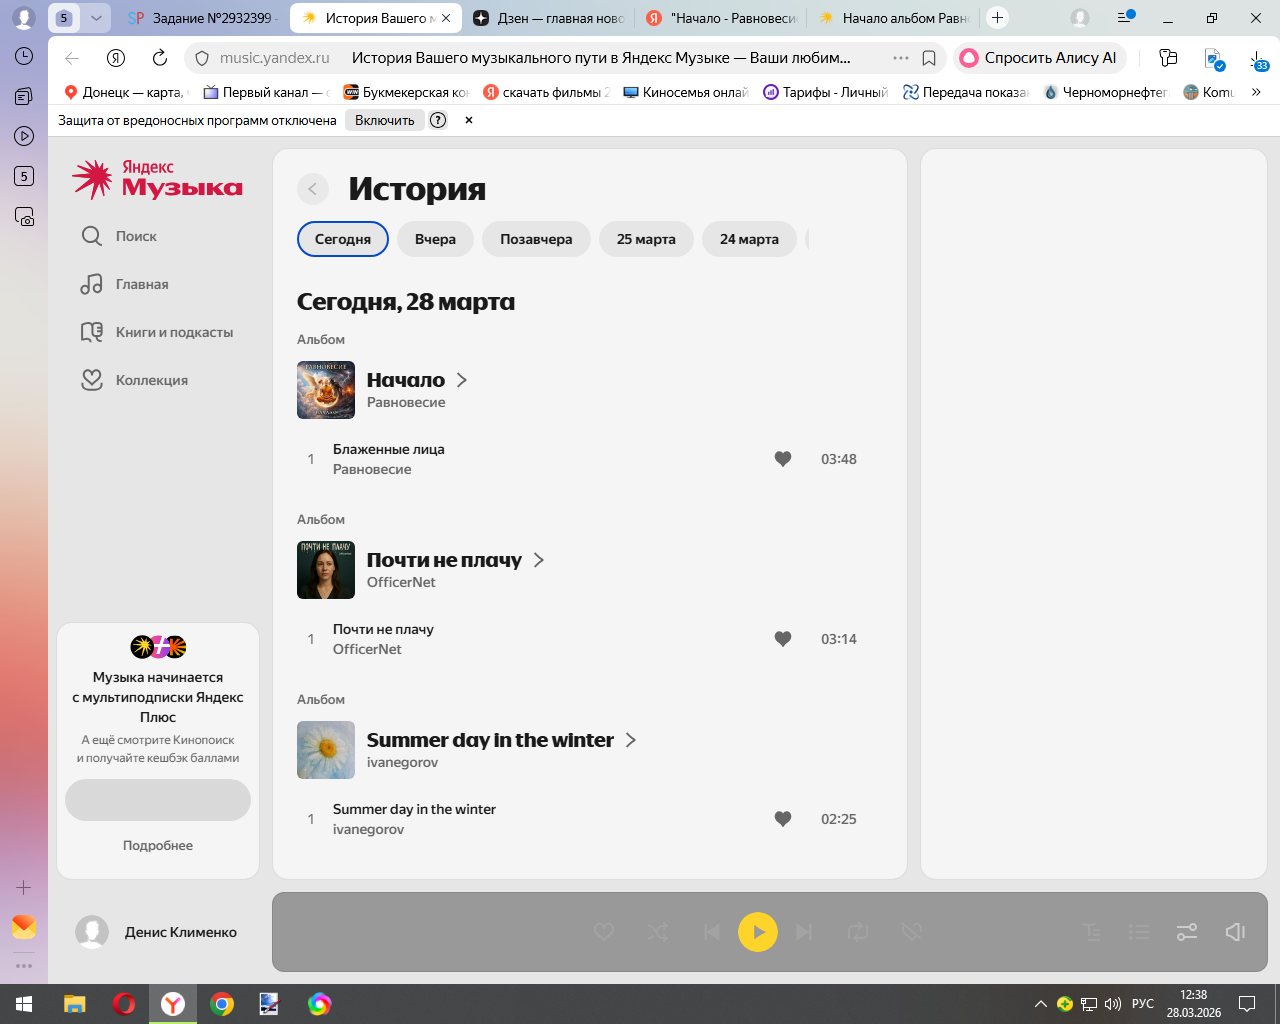Image resolution: width=1280 pixels, height=1024 pixels.
Task: Open the play queue list icon
Action: [x=1139, y=932]
